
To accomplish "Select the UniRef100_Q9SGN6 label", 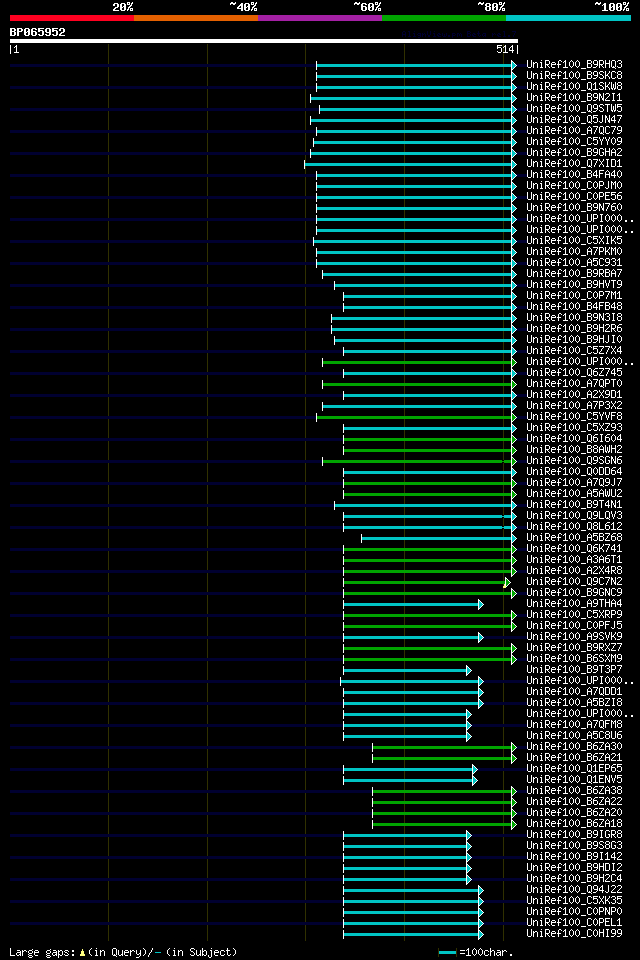I will coord(574,461).
